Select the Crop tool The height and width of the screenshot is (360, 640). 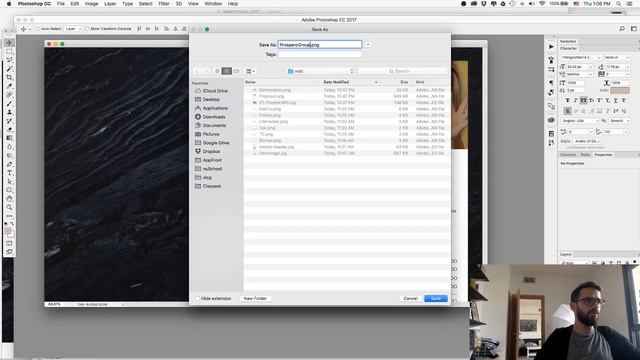(x=9, y=78)
